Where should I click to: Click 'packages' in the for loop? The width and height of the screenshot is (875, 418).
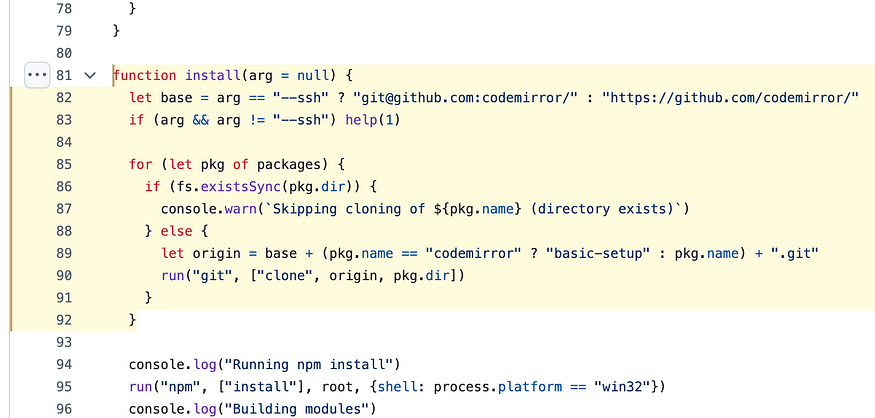(x=289, y=165)
